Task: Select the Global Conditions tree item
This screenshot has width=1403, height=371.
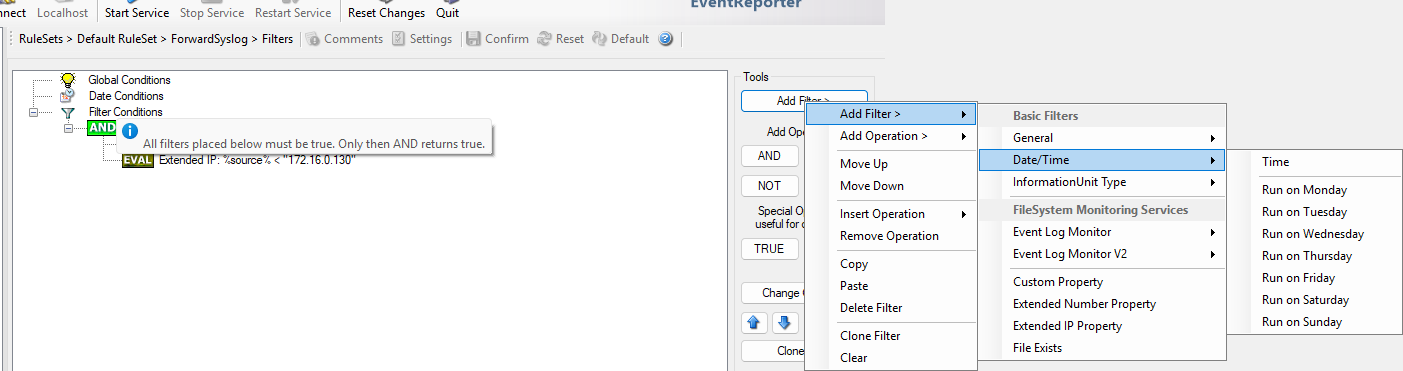Action: click(x=129, y=80)
